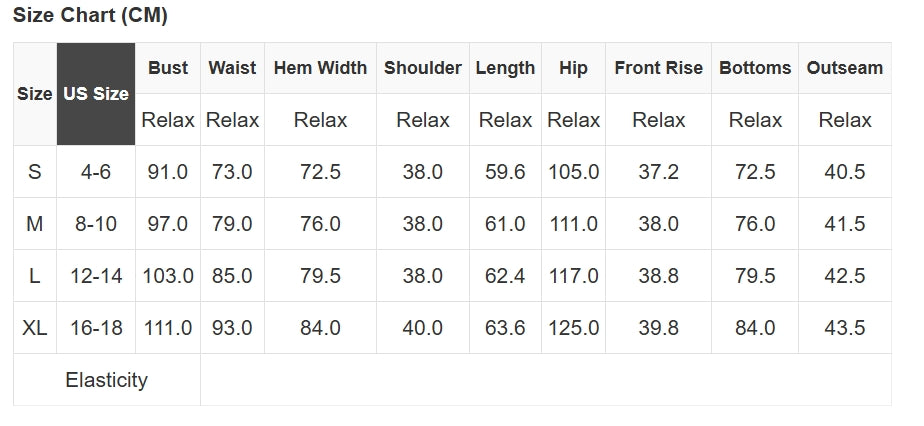Select the Front Rise column header
Screen dimensions: 924x426
[x=658, y=68]
